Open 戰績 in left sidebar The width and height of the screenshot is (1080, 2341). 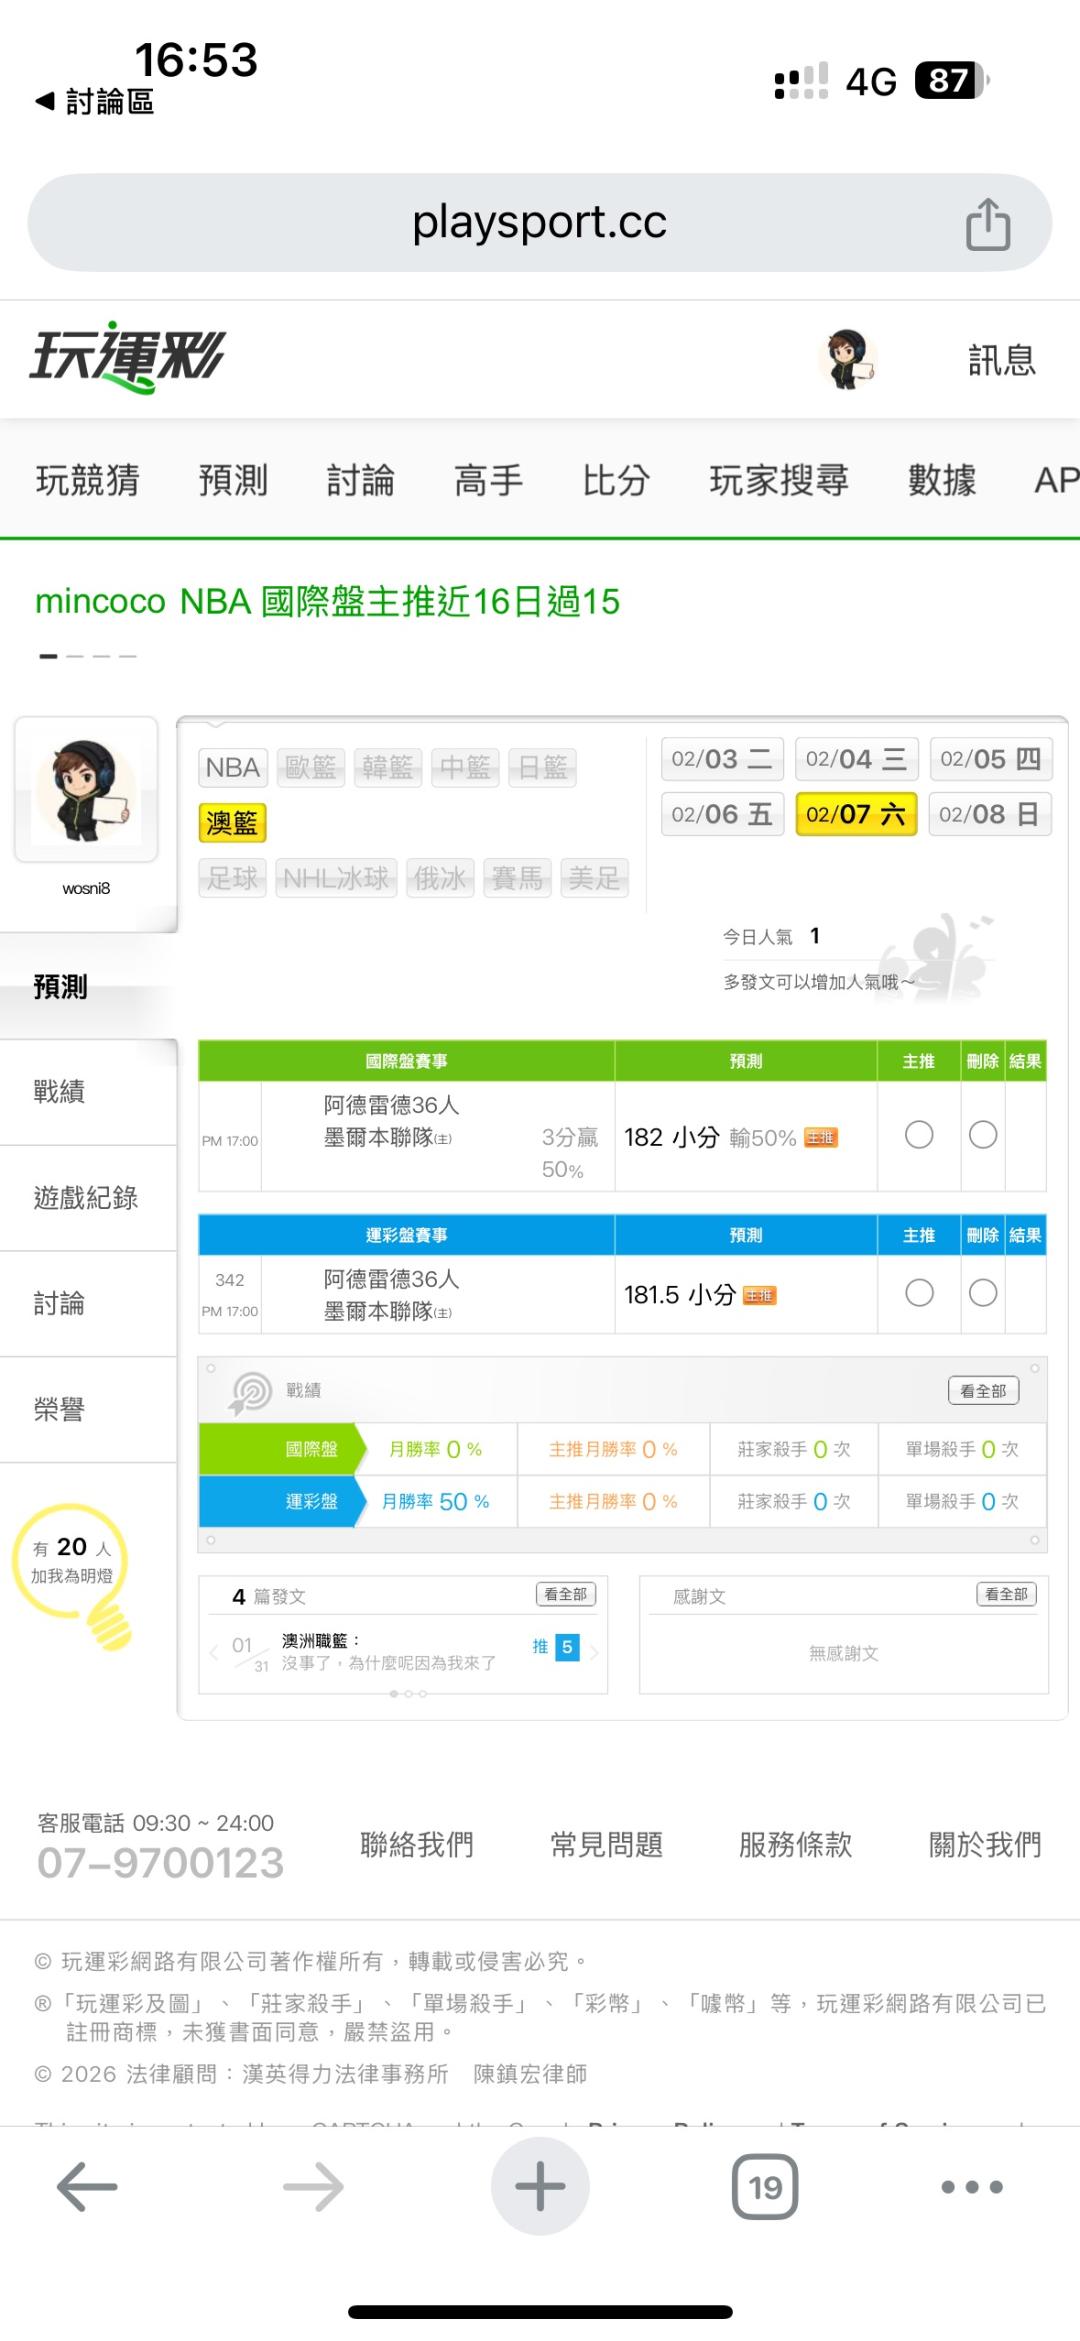tap(60, 1092)
